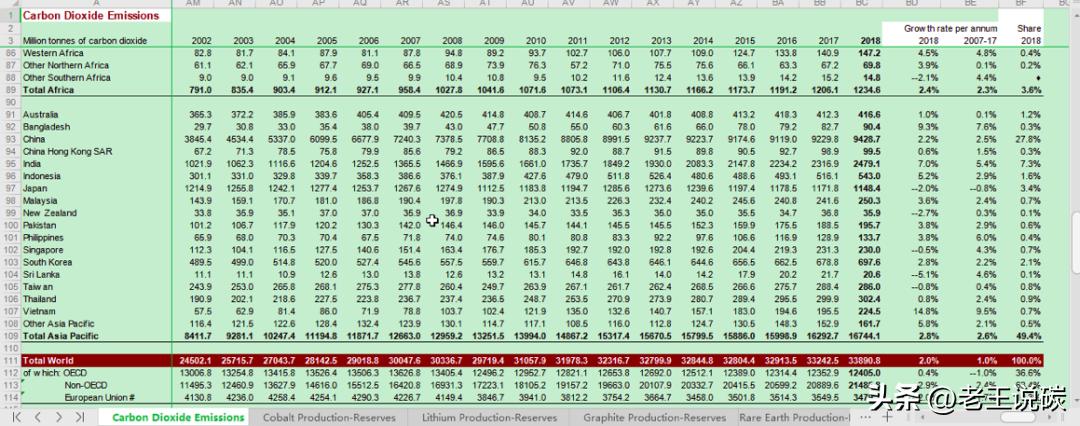
Task: Select the 'Taiwan' label cell
Action: [96, 287]
